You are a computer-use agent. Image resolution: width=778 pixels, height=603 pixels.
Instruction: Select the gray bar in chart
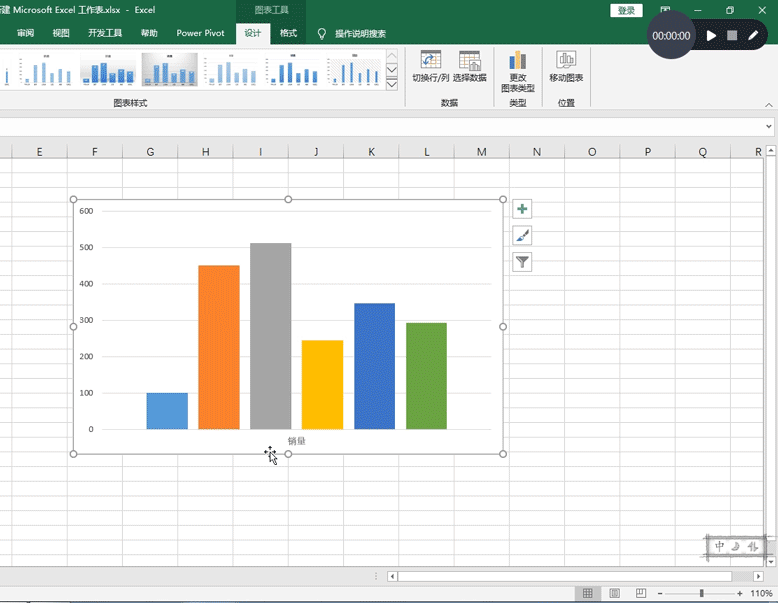pos(270,336)
